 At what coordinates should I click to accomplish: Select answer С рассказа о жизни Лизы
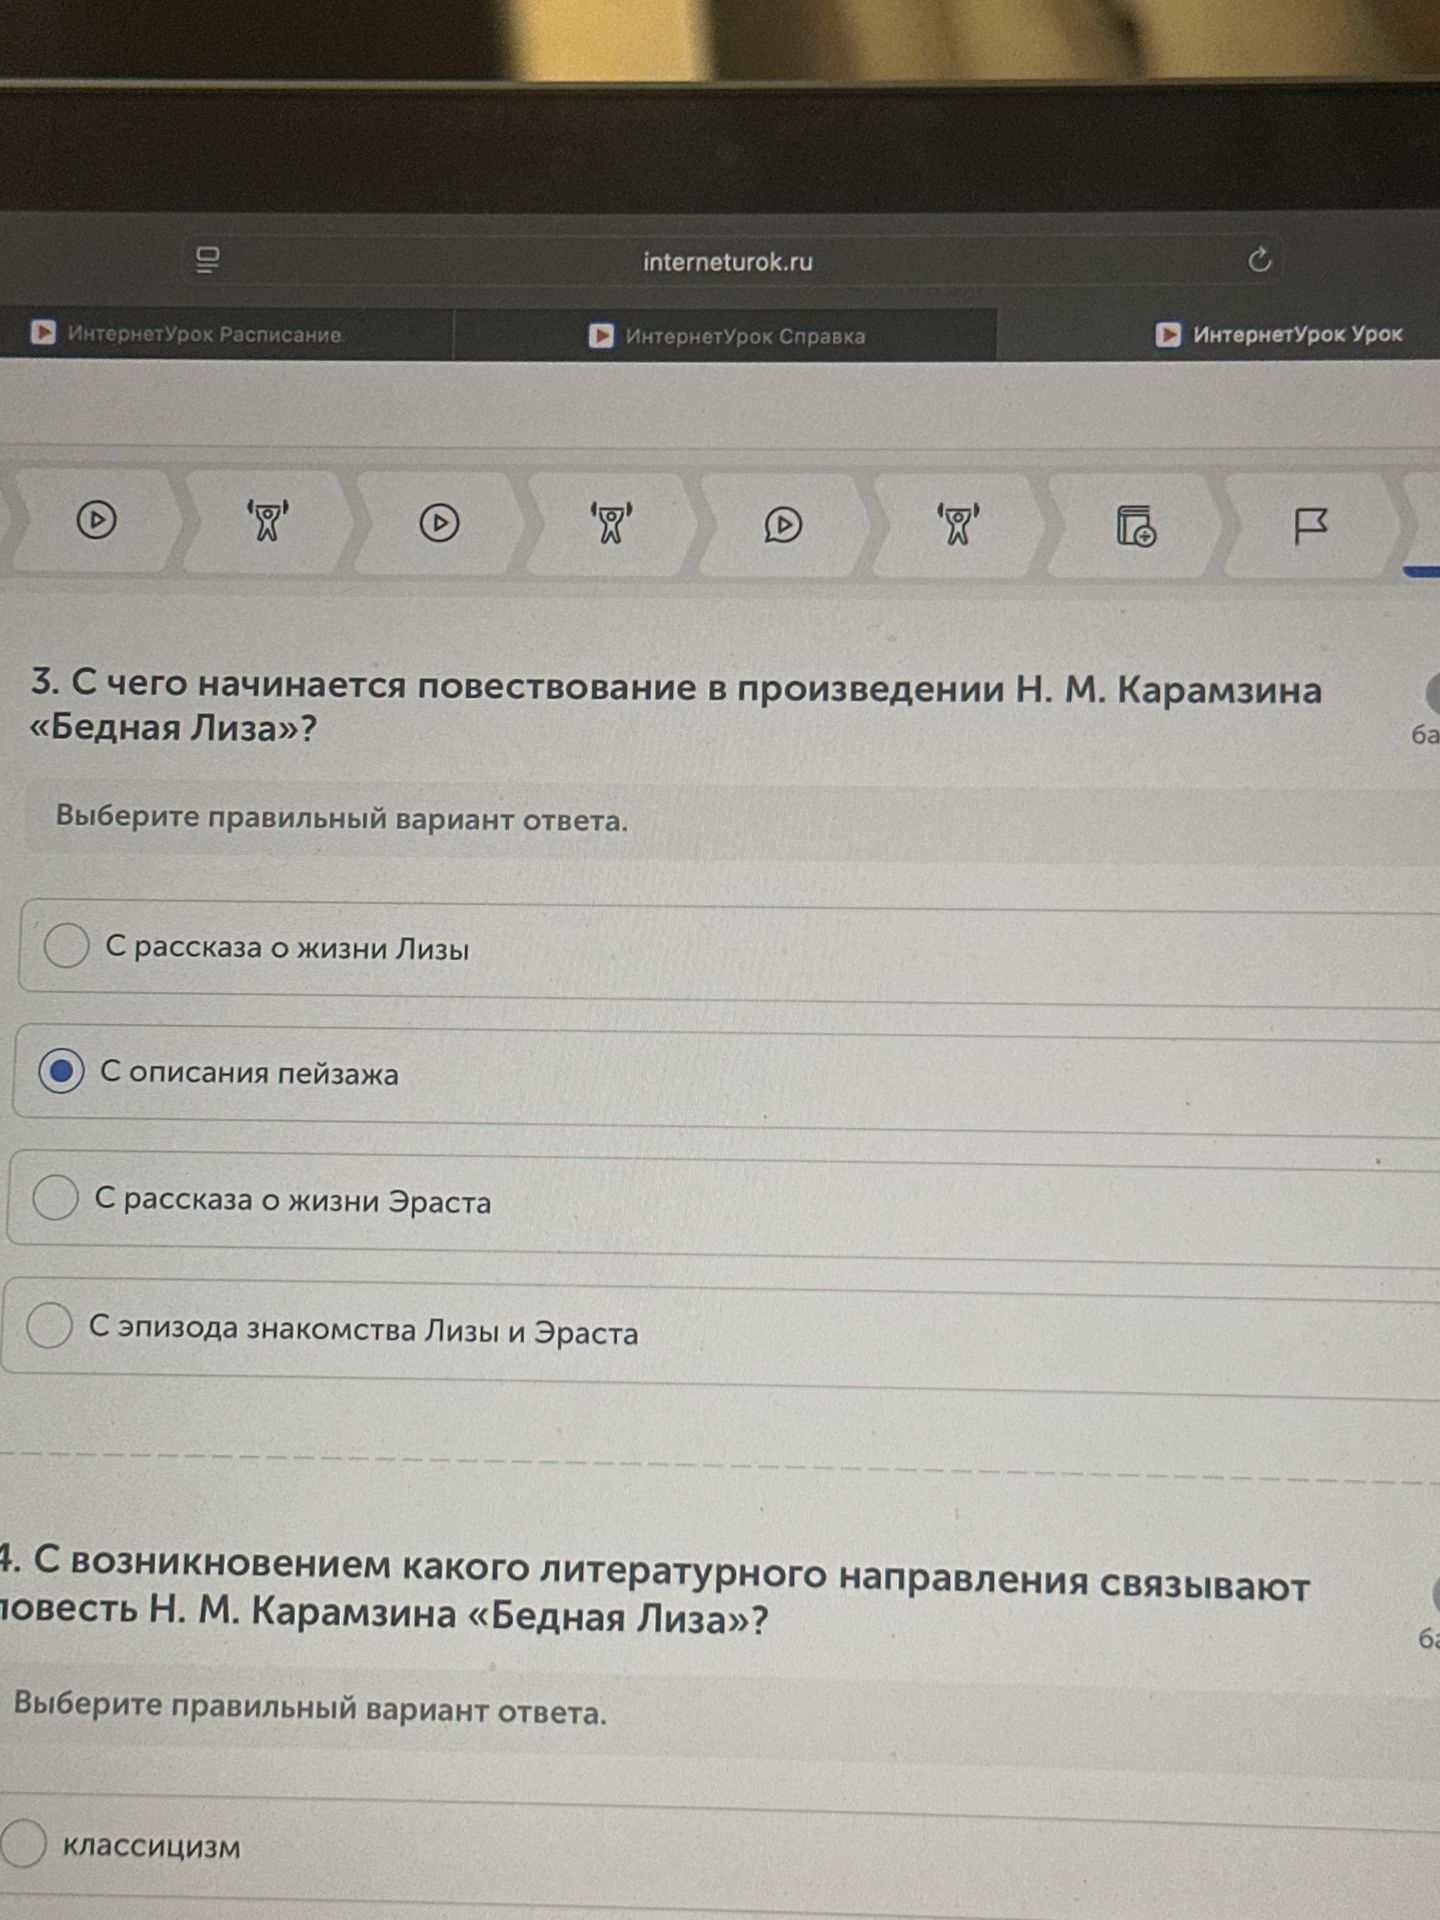tap(730, 952)
